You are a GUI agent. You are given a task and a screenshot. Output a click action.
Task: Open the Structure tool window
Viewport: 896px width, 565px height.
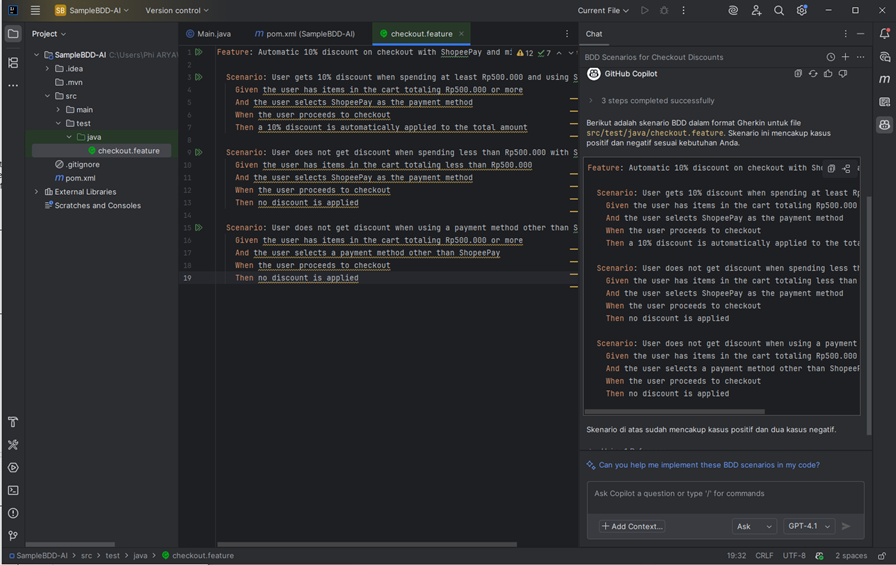point(13,63)
